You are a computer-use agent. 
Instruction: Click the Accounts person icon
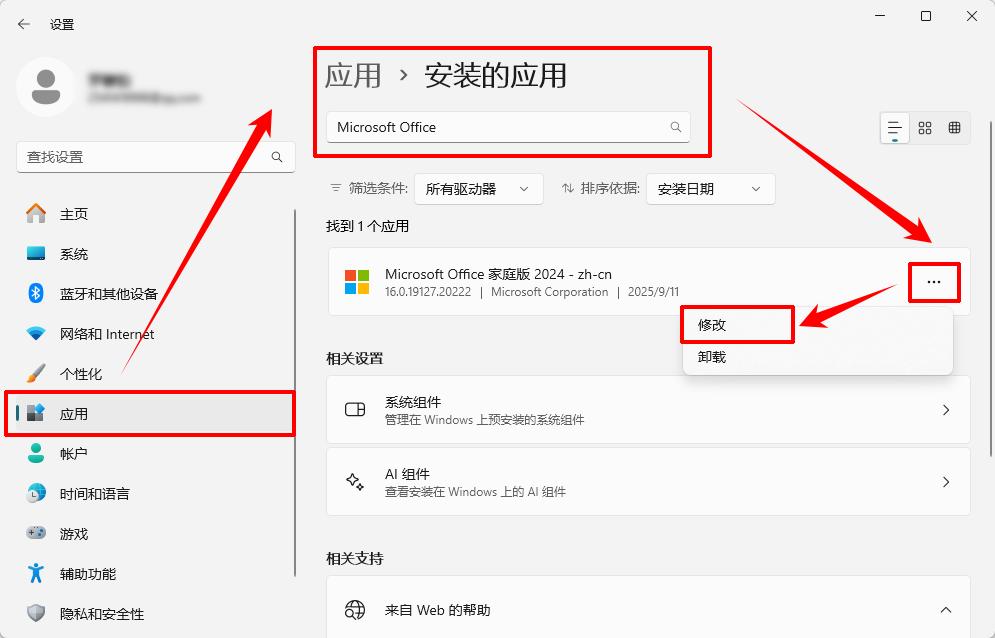click(36, 453)
